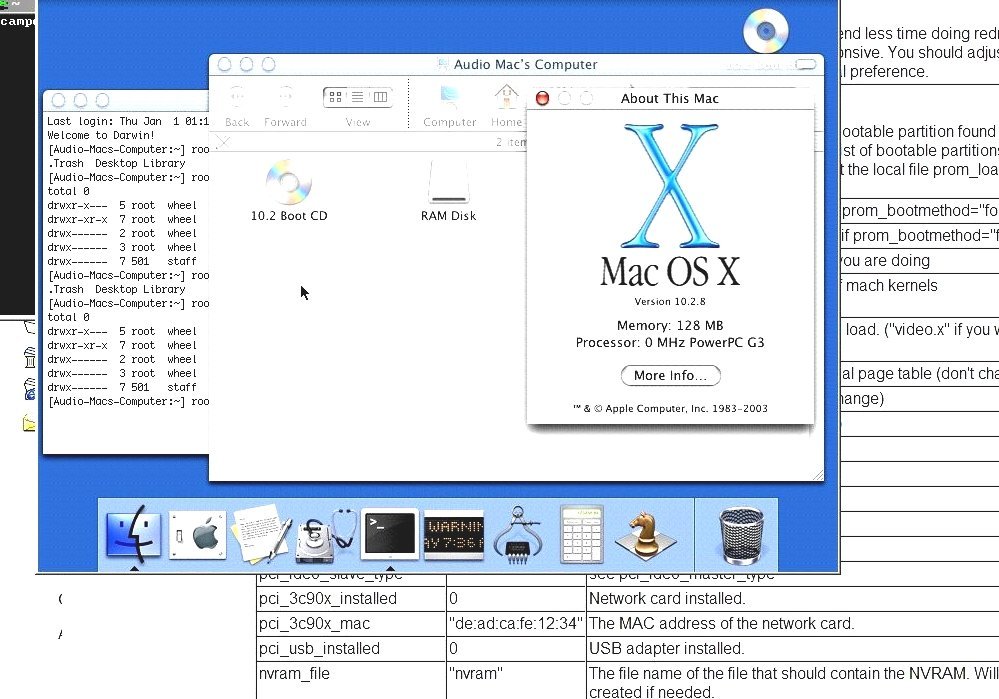Click the Last login line in Terminal

click(x=127, y=121)
